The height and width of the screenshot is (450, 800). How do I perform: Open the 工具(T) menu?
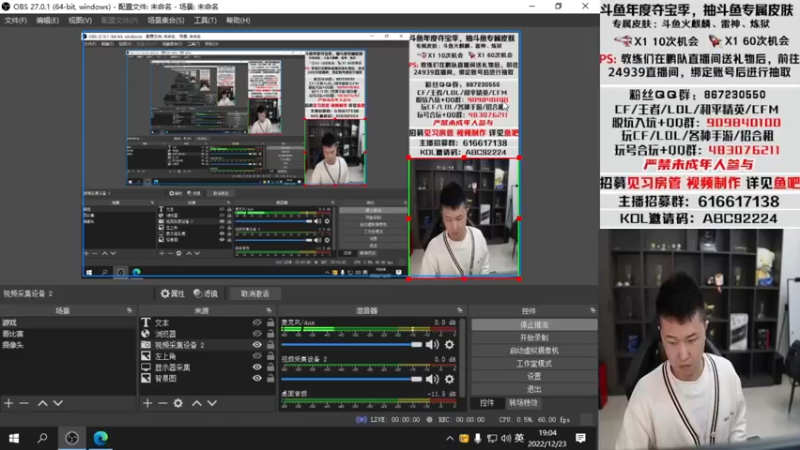pos(205,20)
